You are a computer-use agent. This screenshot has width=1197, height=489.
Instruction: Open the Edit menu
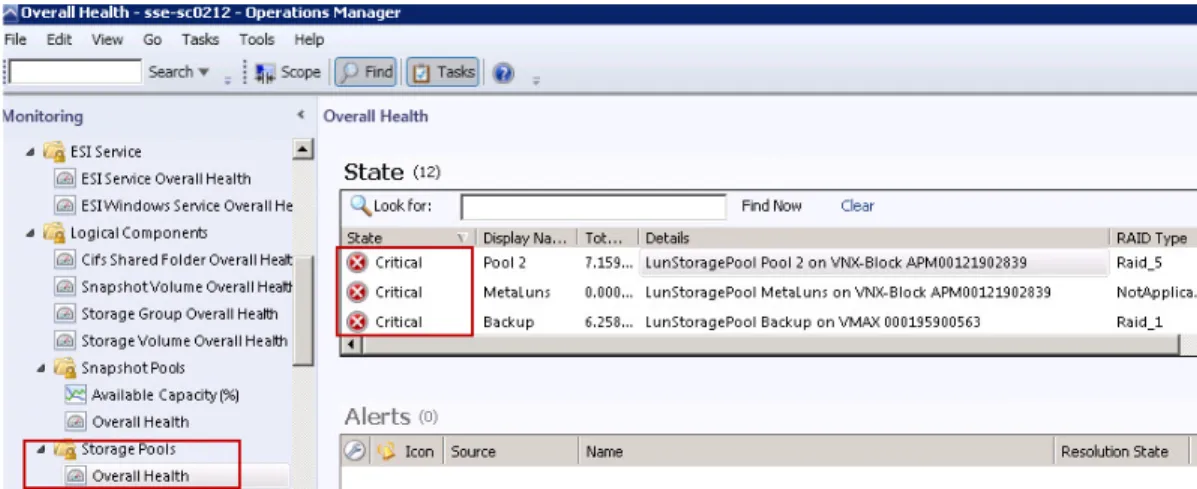59,40
